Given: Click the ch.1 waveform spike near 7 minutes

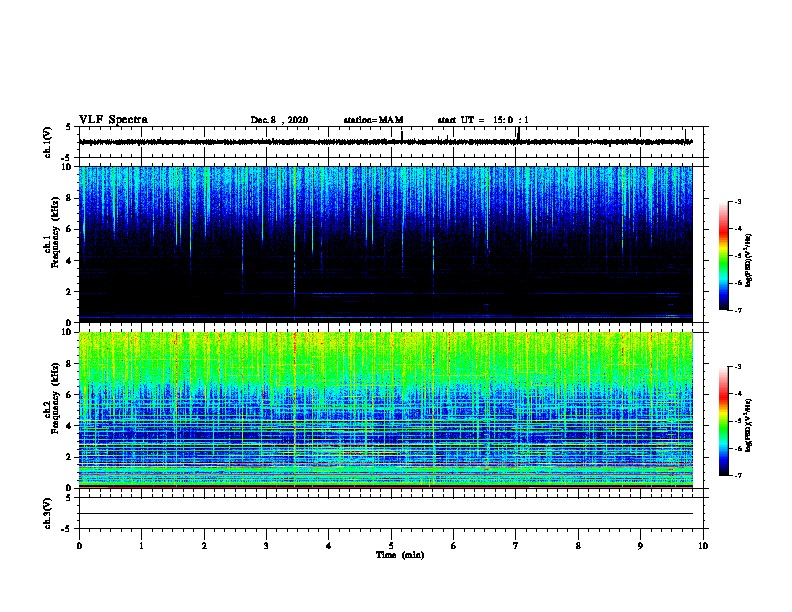Looking at the screenshot, I should click(519, 134).
